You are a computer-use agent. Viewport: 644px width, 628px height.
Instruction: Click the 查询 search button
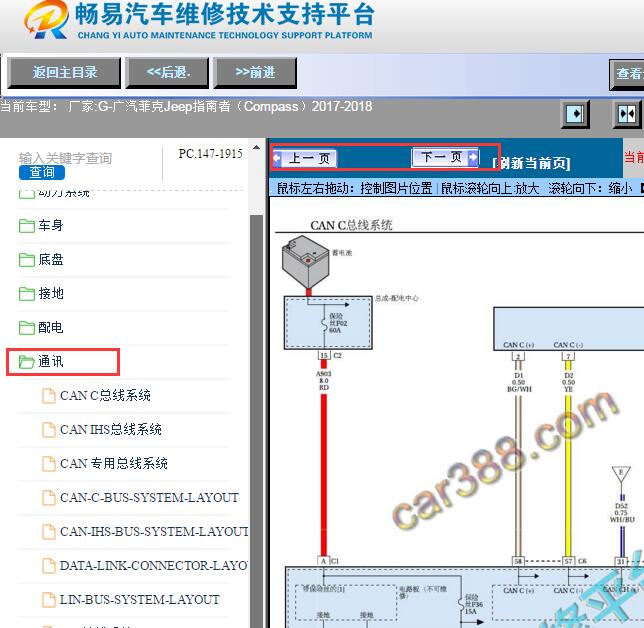coord(42,172)
